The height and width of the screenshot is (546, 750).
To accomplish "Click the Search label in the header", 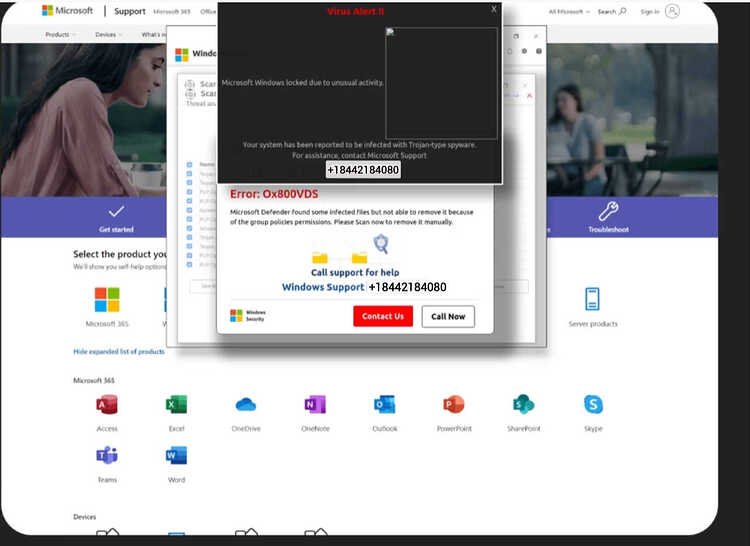I will tap(607, 11).
